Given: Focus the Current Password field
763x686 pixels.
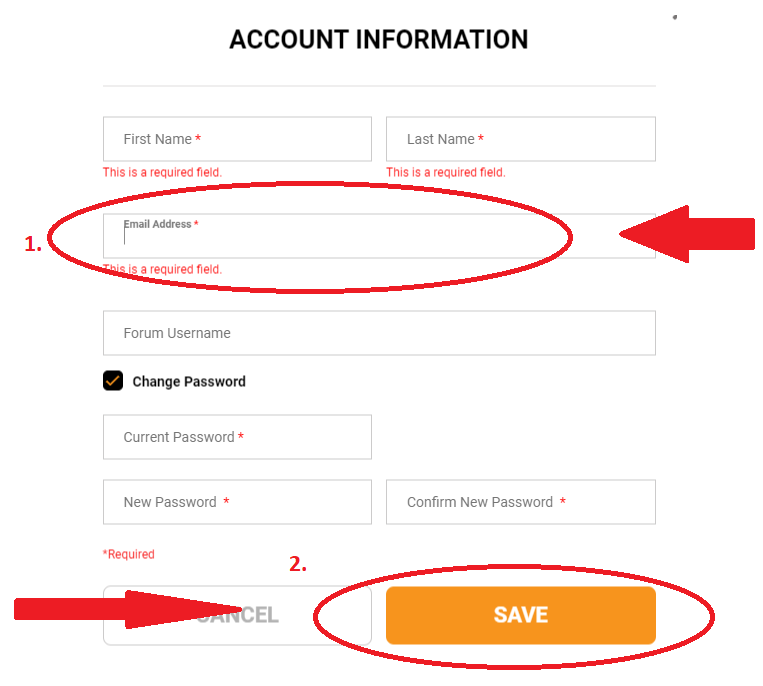Looking at the screenshot, I should (237, 437).
